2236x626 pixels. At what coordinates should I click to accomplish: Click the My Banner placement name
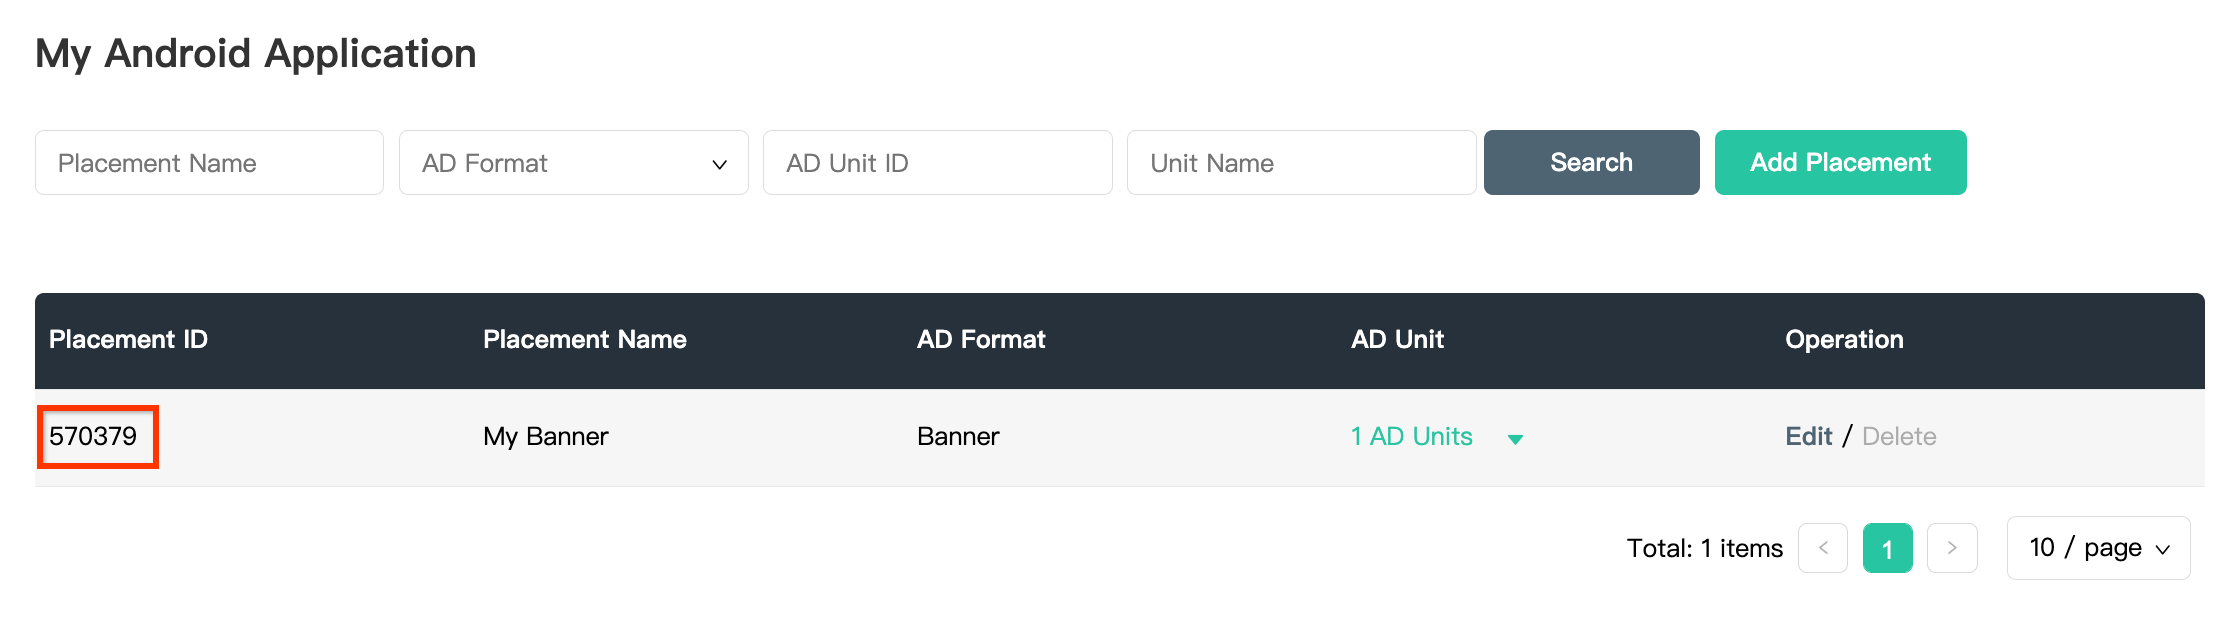coord(545,437)
